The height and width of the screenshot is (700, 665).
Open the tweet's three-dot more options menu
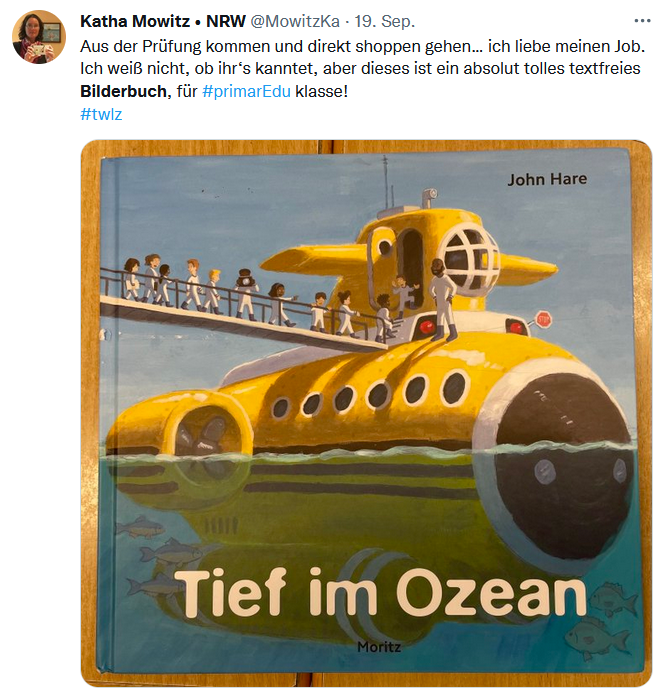pyautogui.click(x=642, y=21)
